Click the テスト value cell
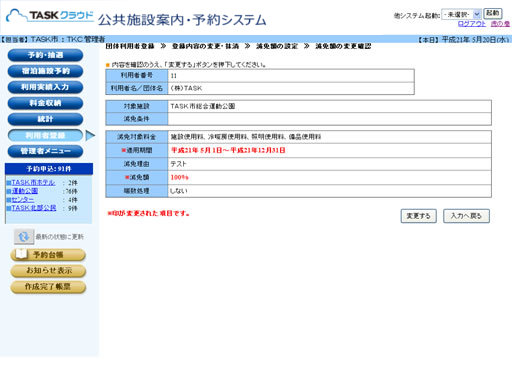Screen dimensions: 512x384 point(329,164)
